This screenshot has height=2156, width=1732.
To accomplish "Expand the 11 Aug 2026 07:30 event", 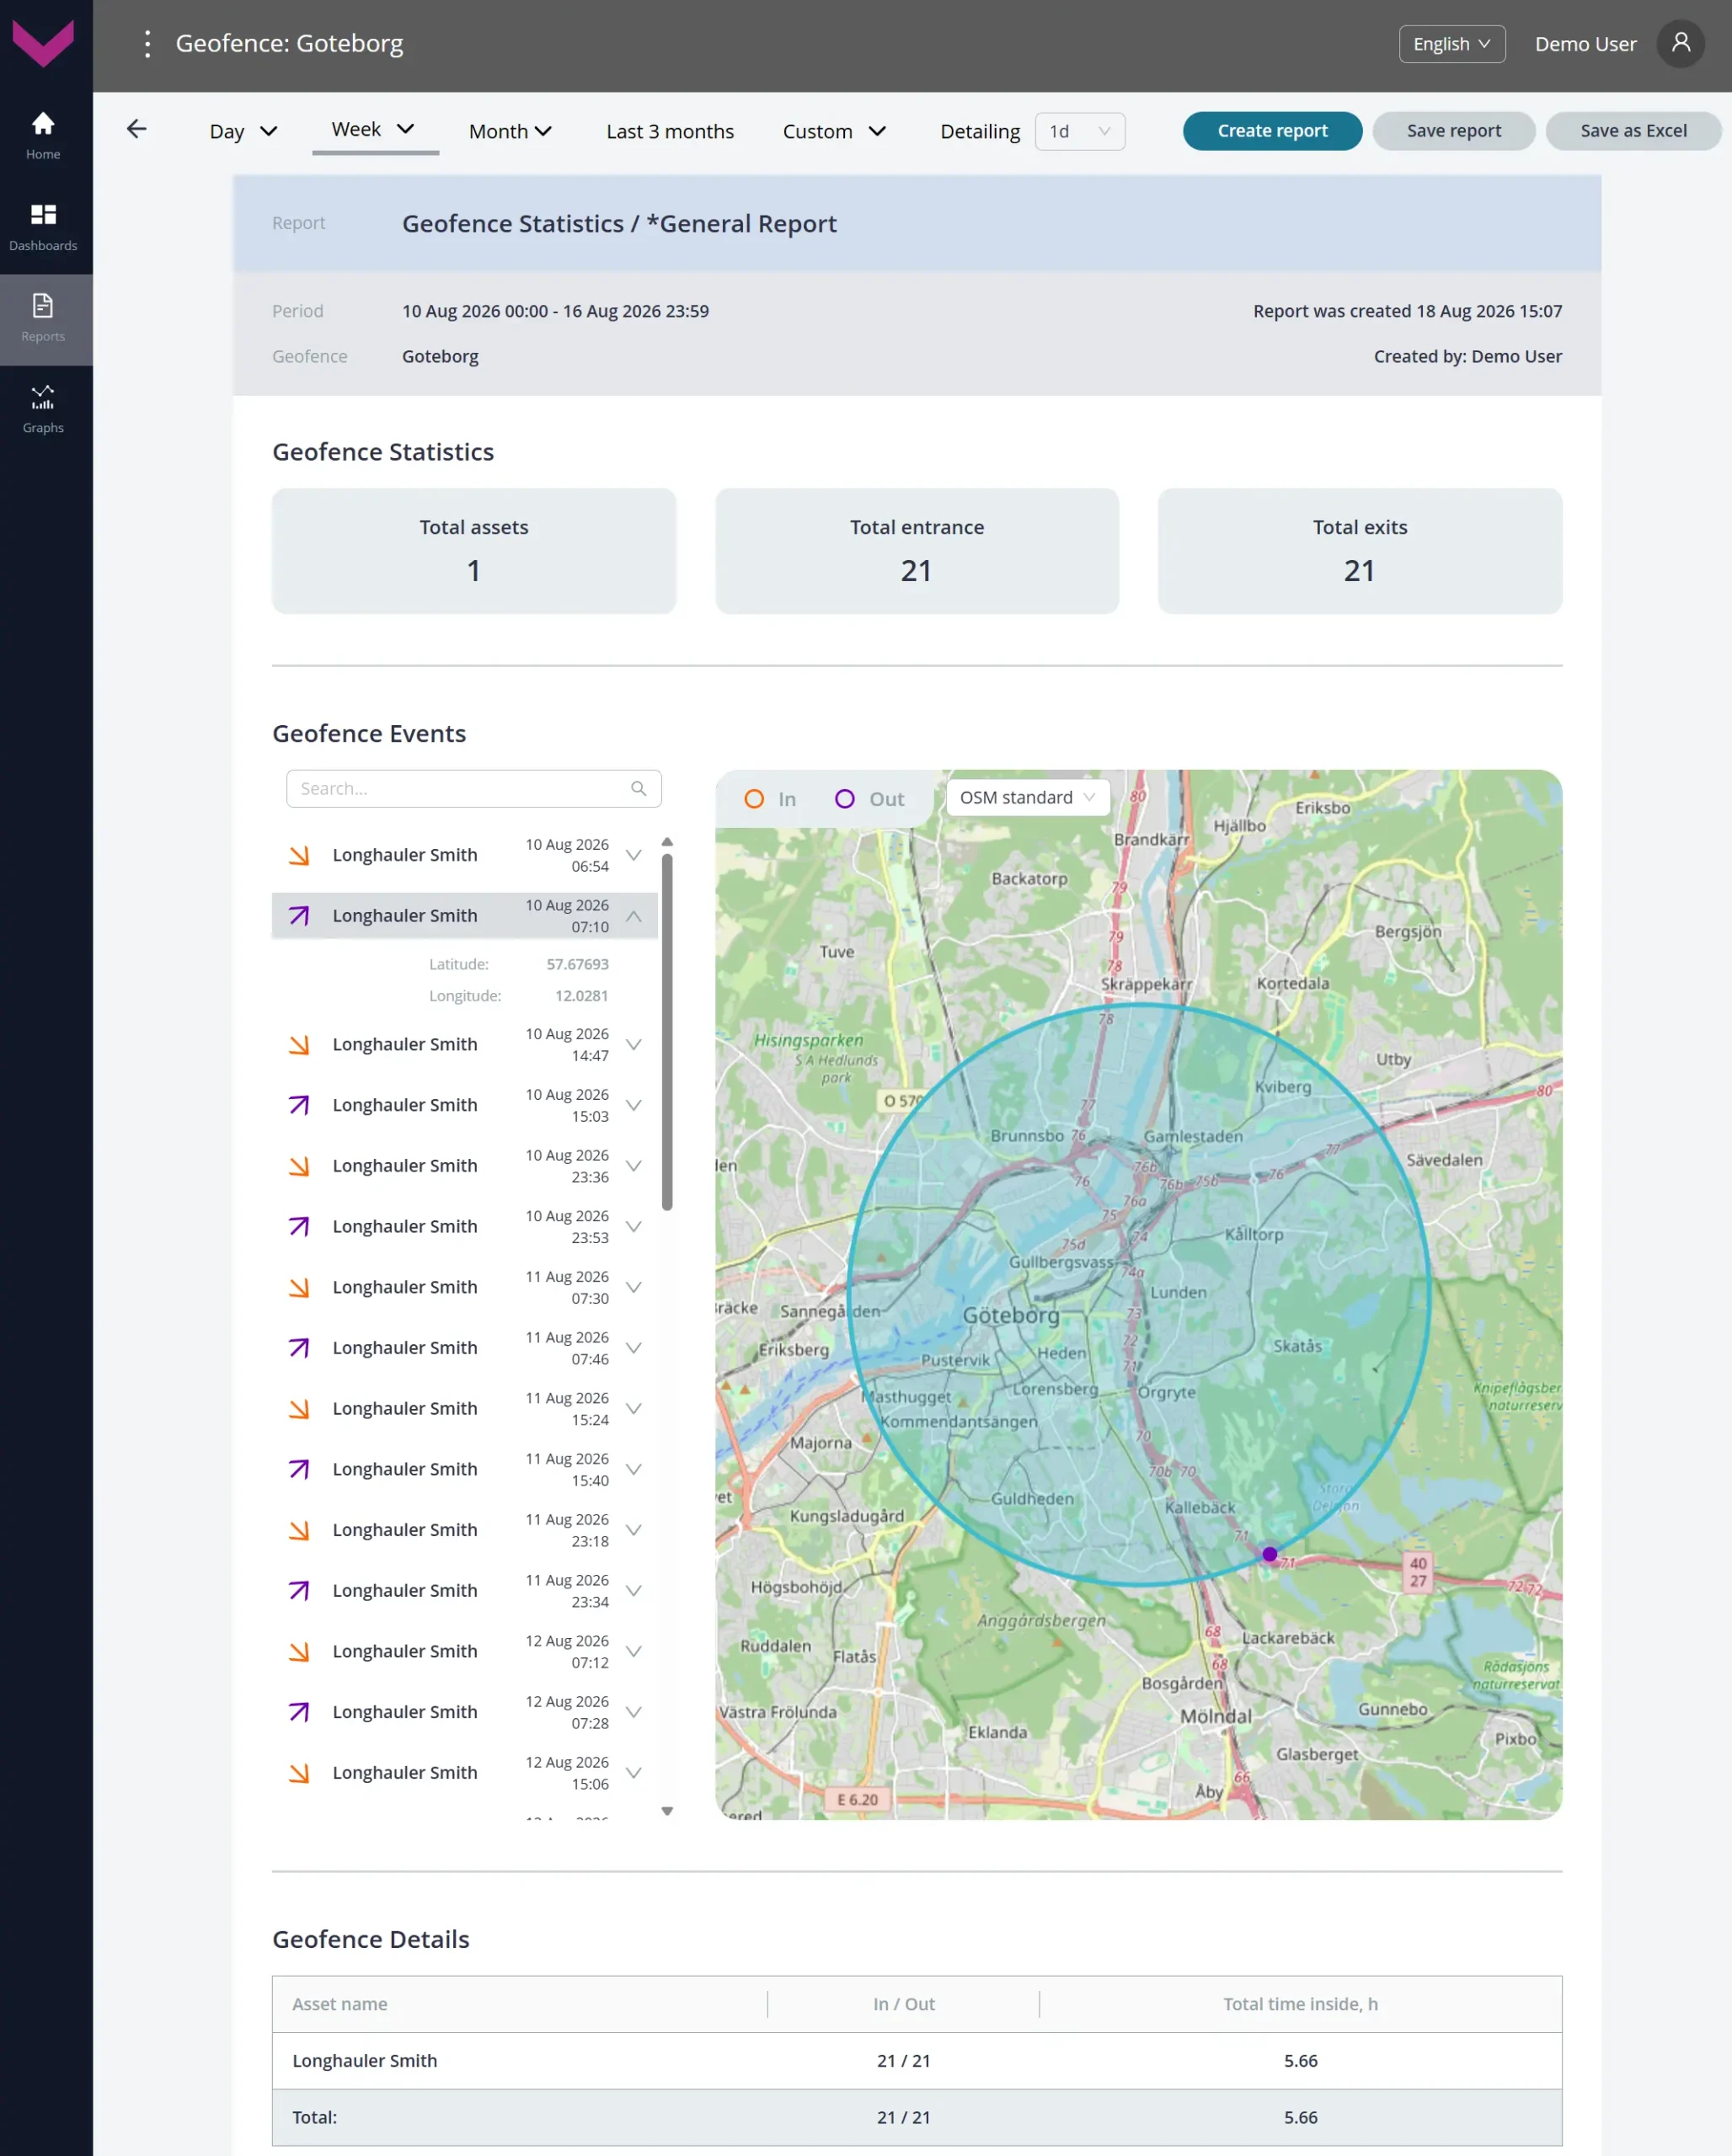I will coord(633,1287).
